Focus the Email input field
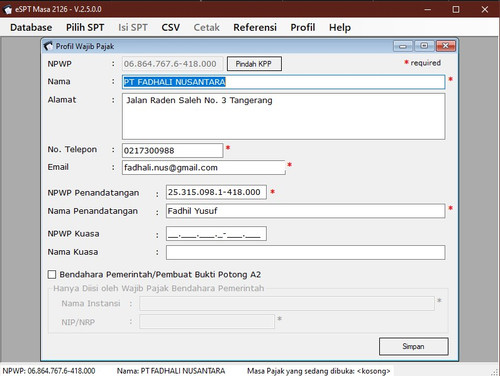Image resolution: width=500 pixels, height=376 pixels. [x=204, y=168]
